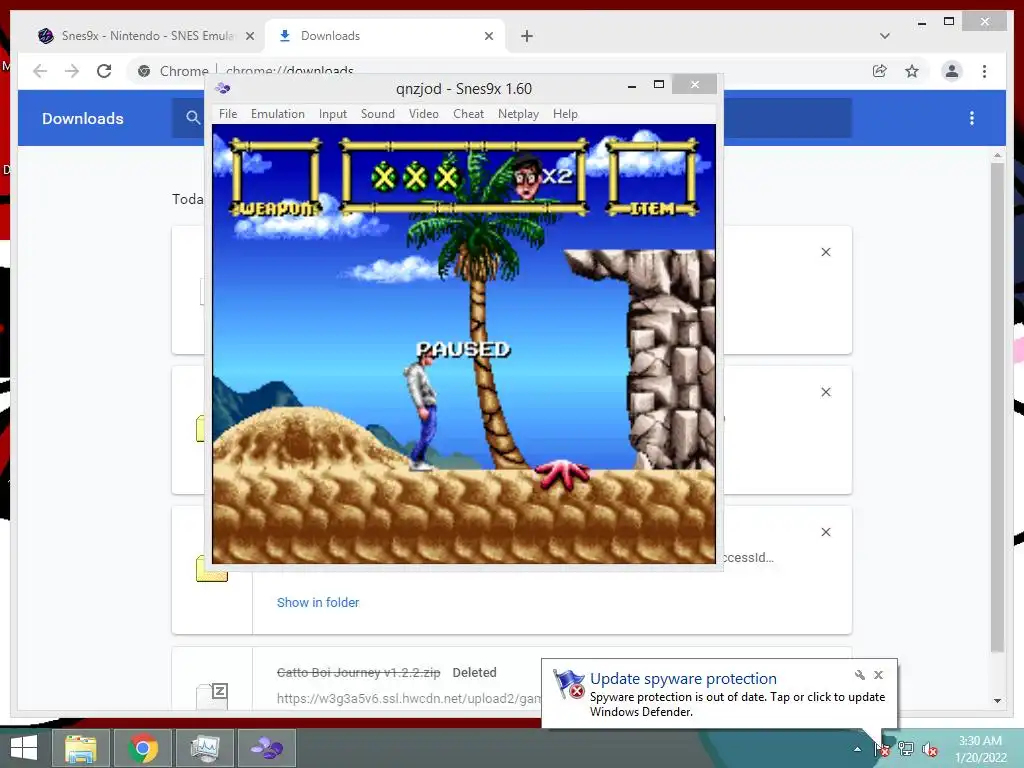Screen dimensions: 1024x768
Task: Show hidden system tray icons
Action: (857, 749)
